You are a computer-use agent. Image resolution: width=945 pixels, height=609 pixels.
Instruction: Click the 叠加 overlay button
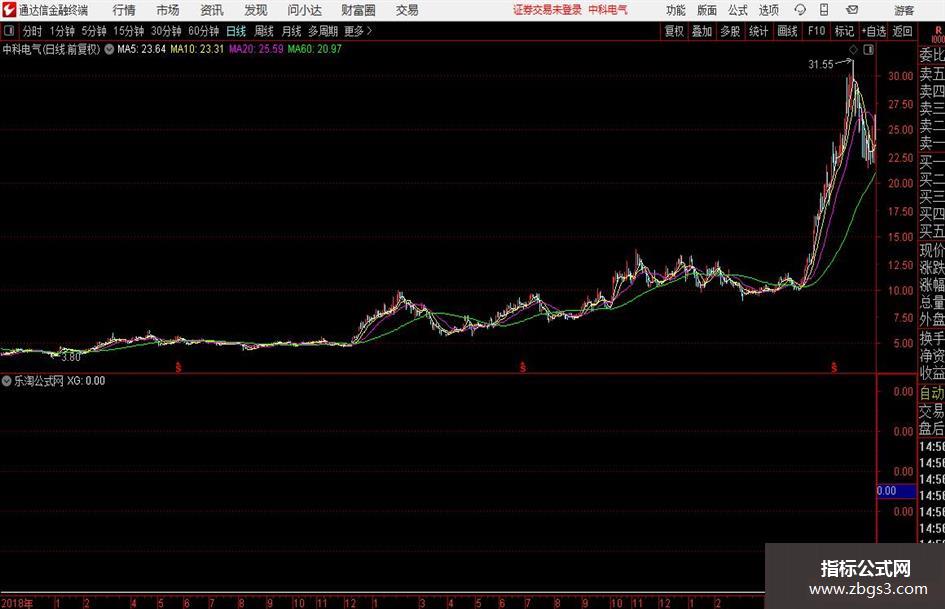coord(702,31)
